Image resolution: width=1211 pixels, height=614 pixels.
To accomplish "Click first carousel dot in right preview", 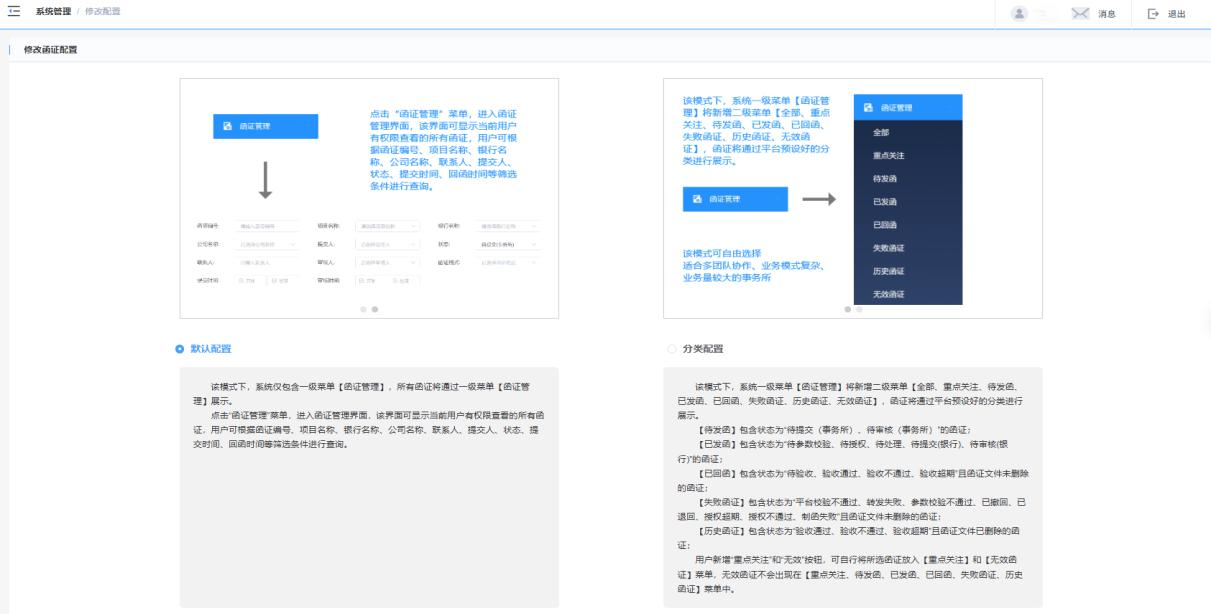I will [847, 309].
